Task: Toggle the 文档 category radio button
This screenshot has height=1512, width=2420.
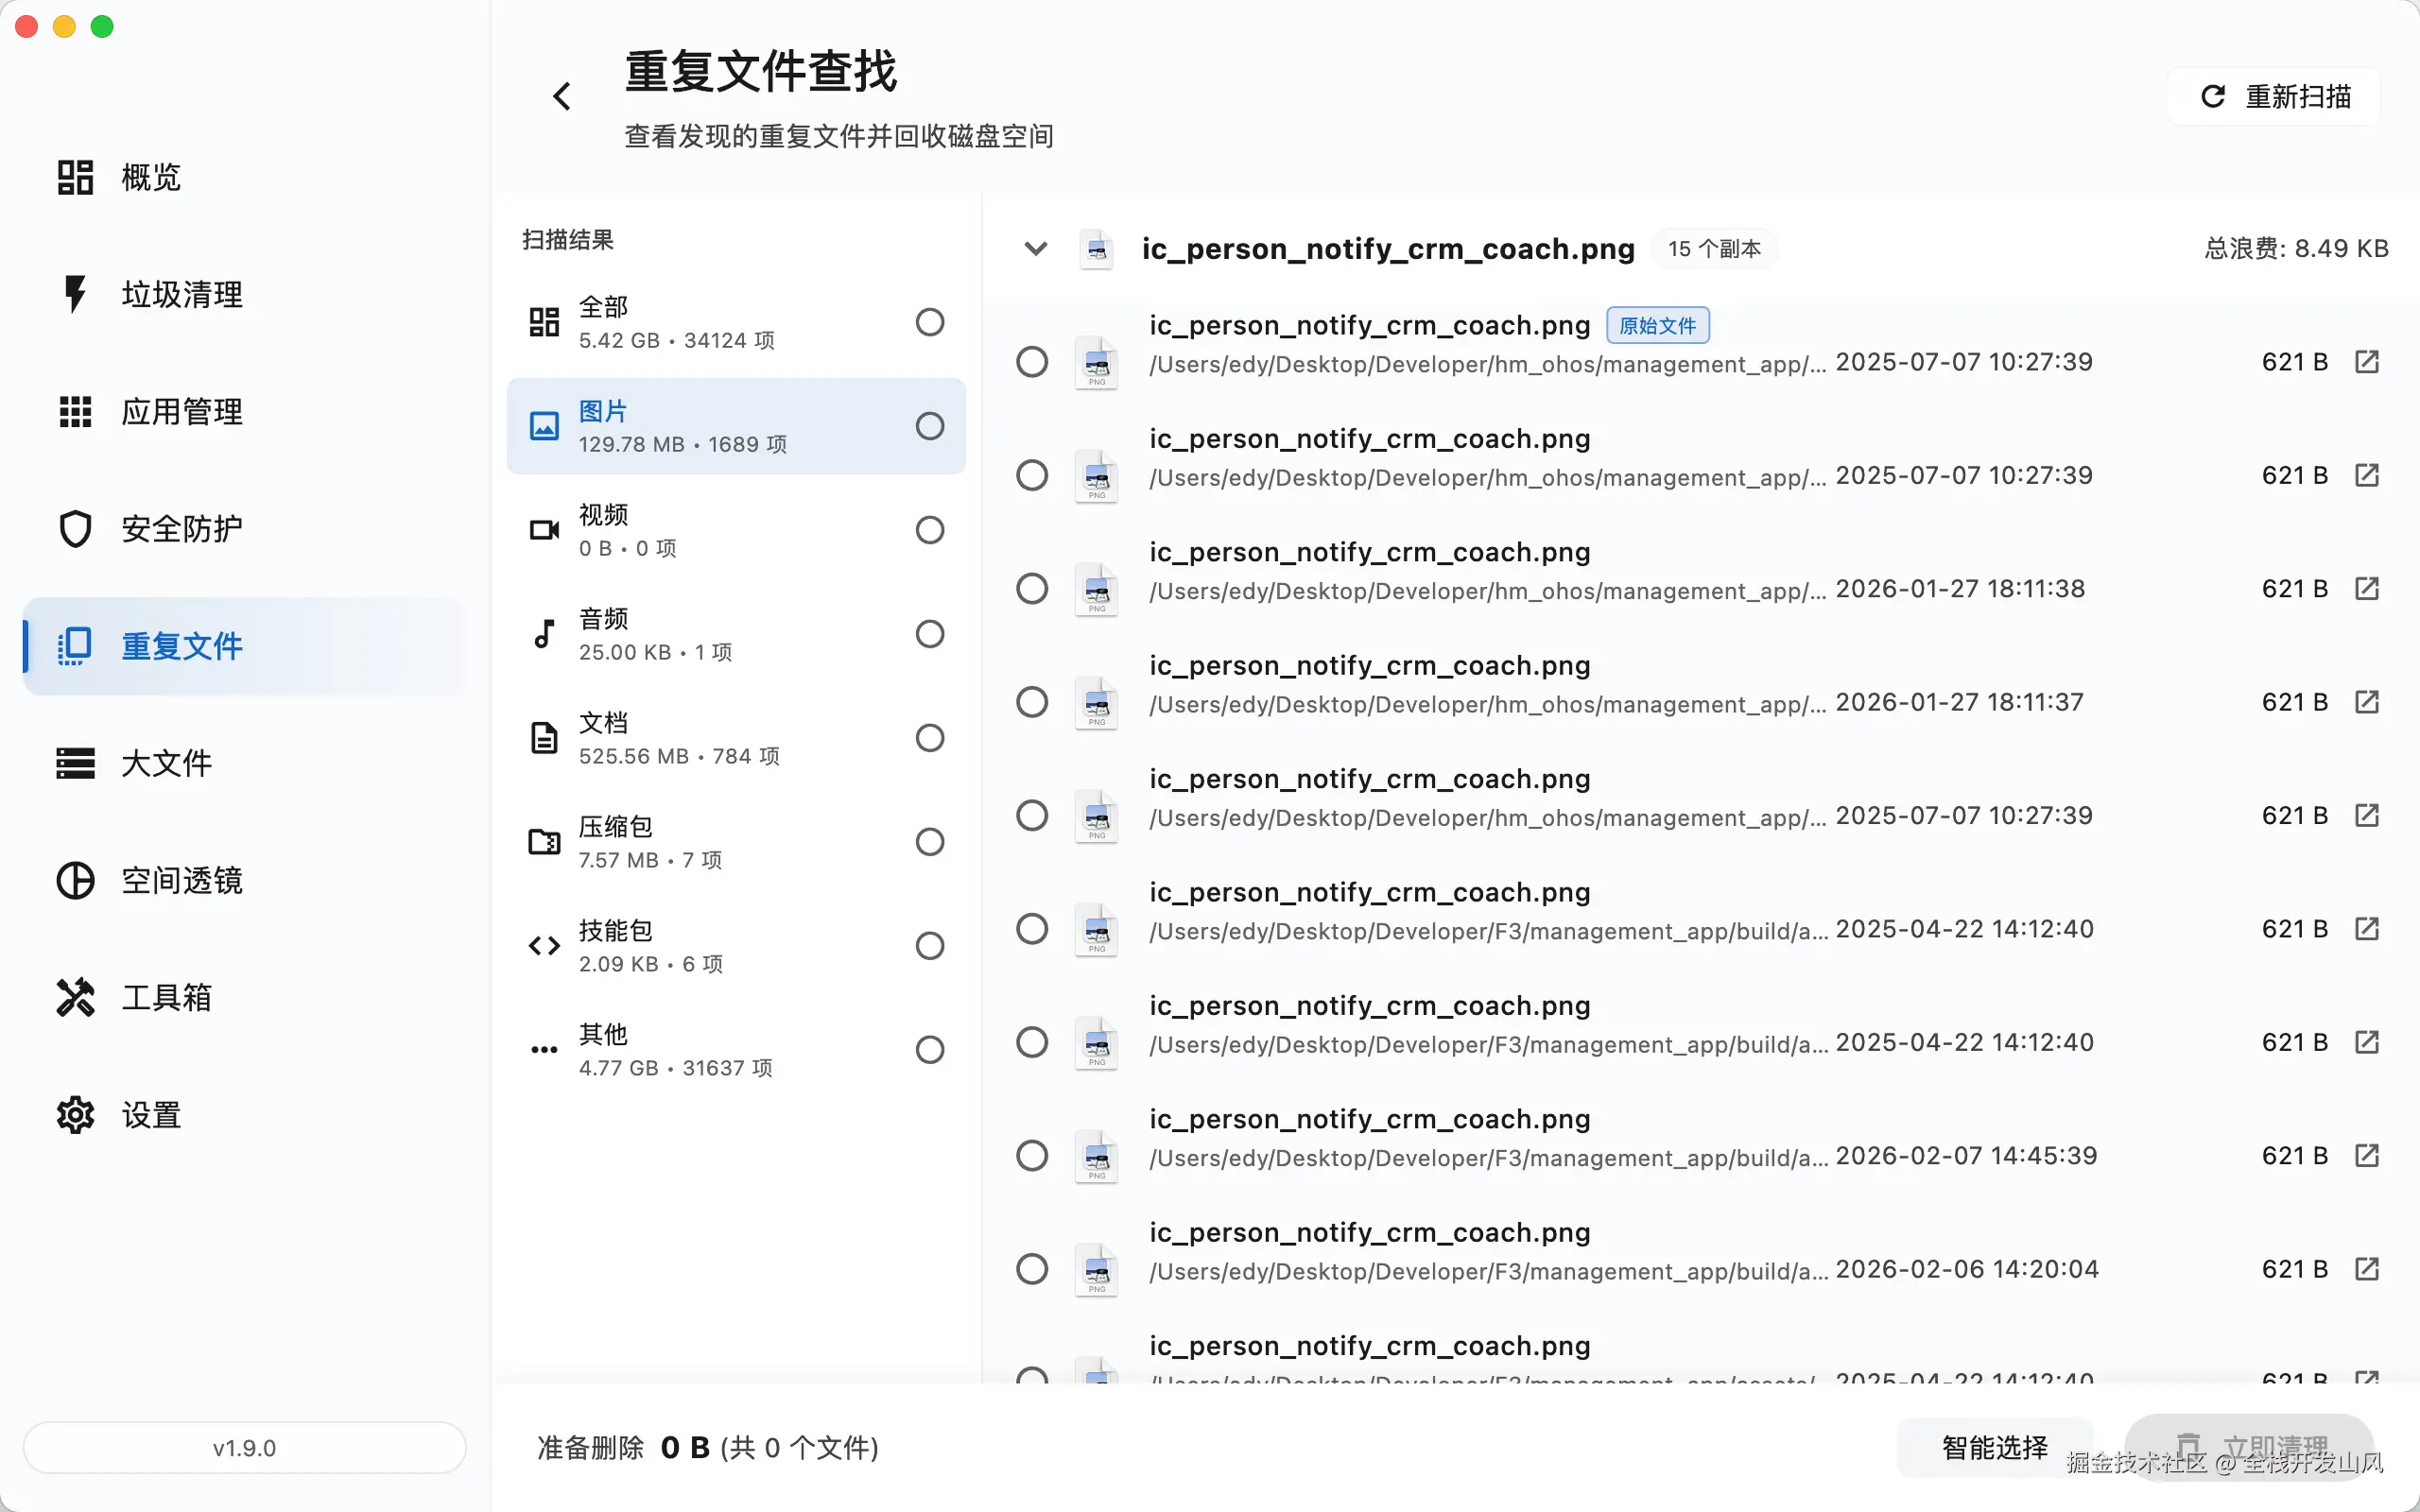Action: (x=929, y=738)
